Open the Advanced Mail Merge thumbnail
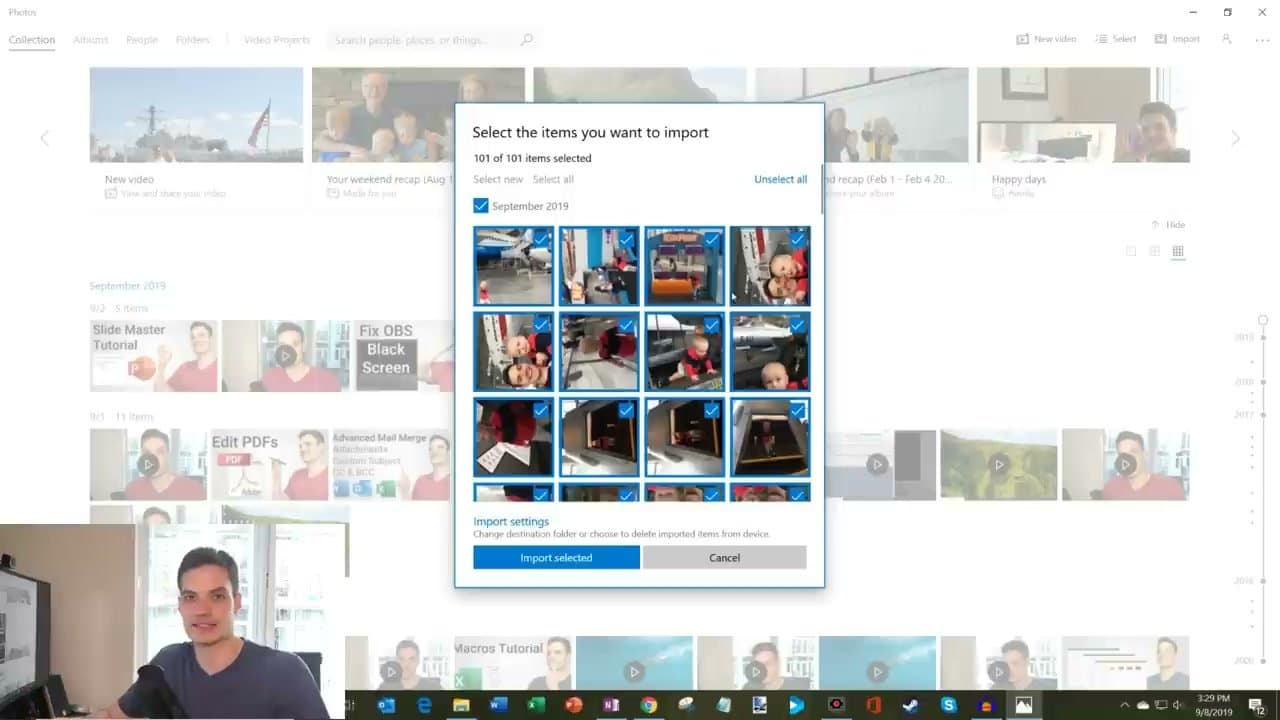The height and width of the screenshot is (720, 1280). pos(391,465)
